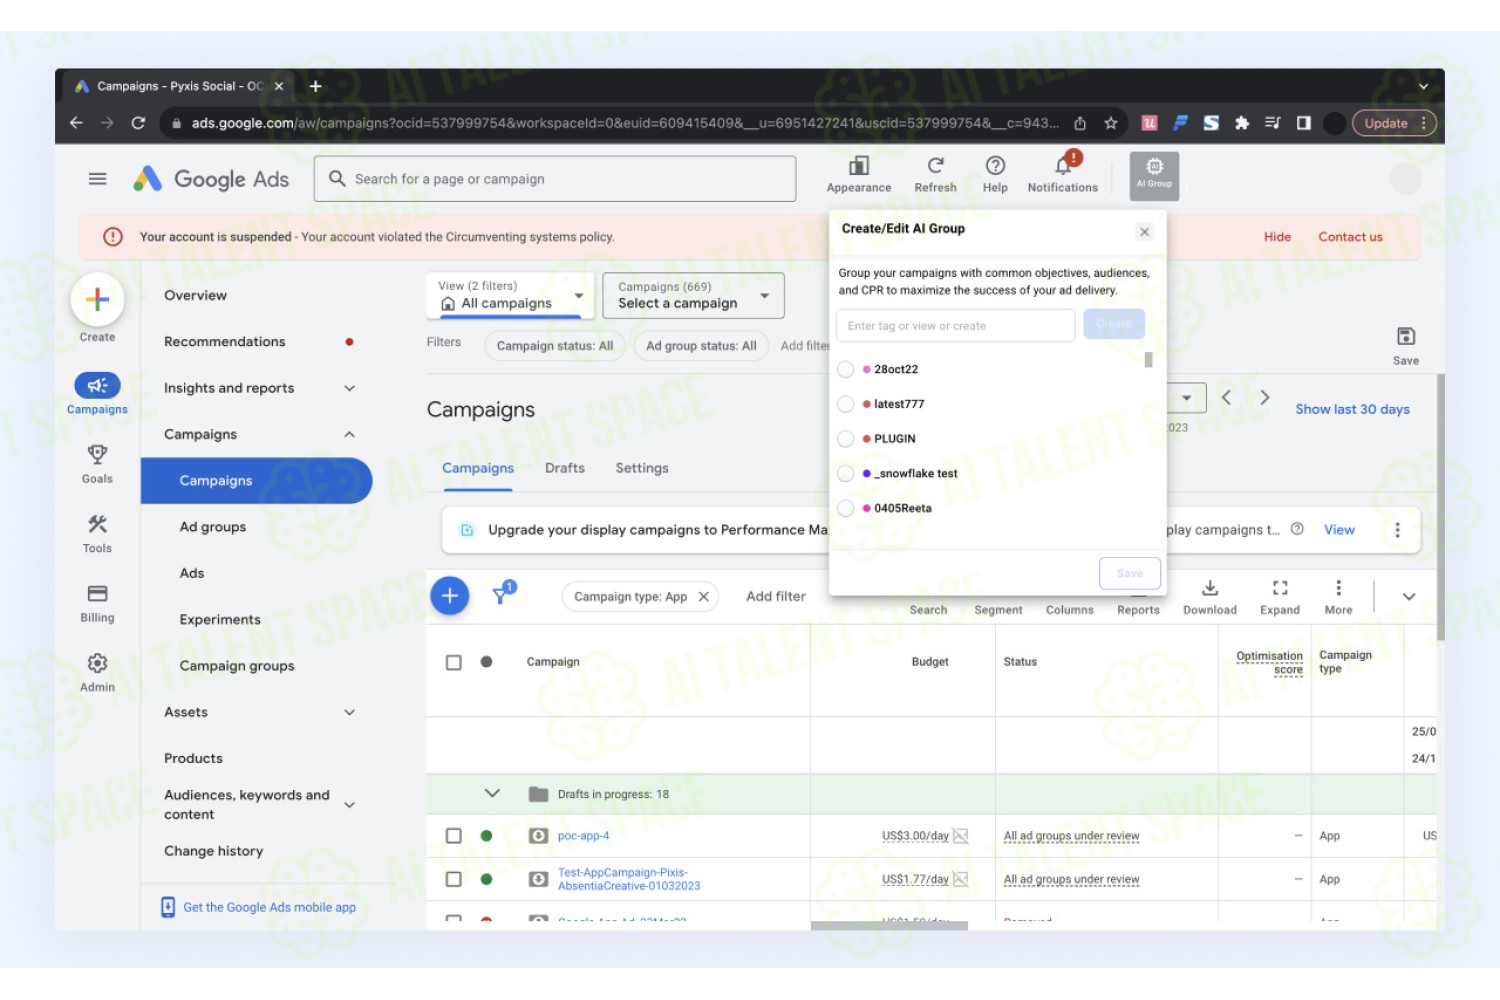
Task: Click the Contact us link
Action: 1350,237
